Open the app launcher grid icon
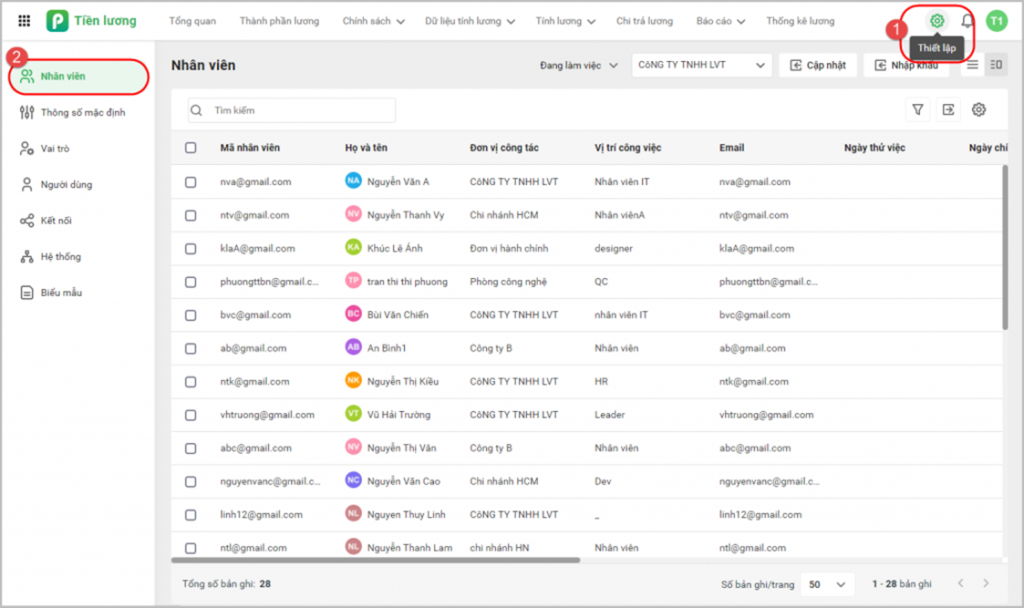This screenshot has width=1024, height=608. tap(24, 21)
